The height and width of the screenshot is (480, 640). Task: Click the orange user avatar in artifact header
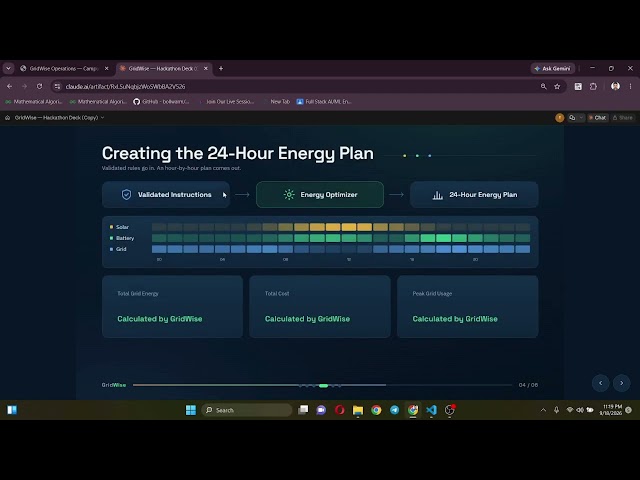pos(560,118)
